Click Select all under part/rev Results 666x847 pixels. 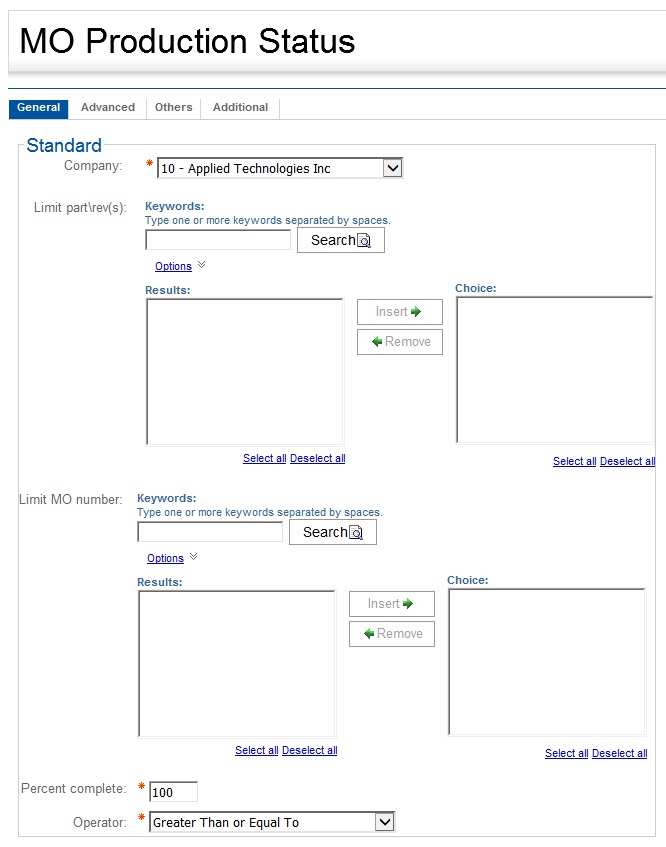264,459
